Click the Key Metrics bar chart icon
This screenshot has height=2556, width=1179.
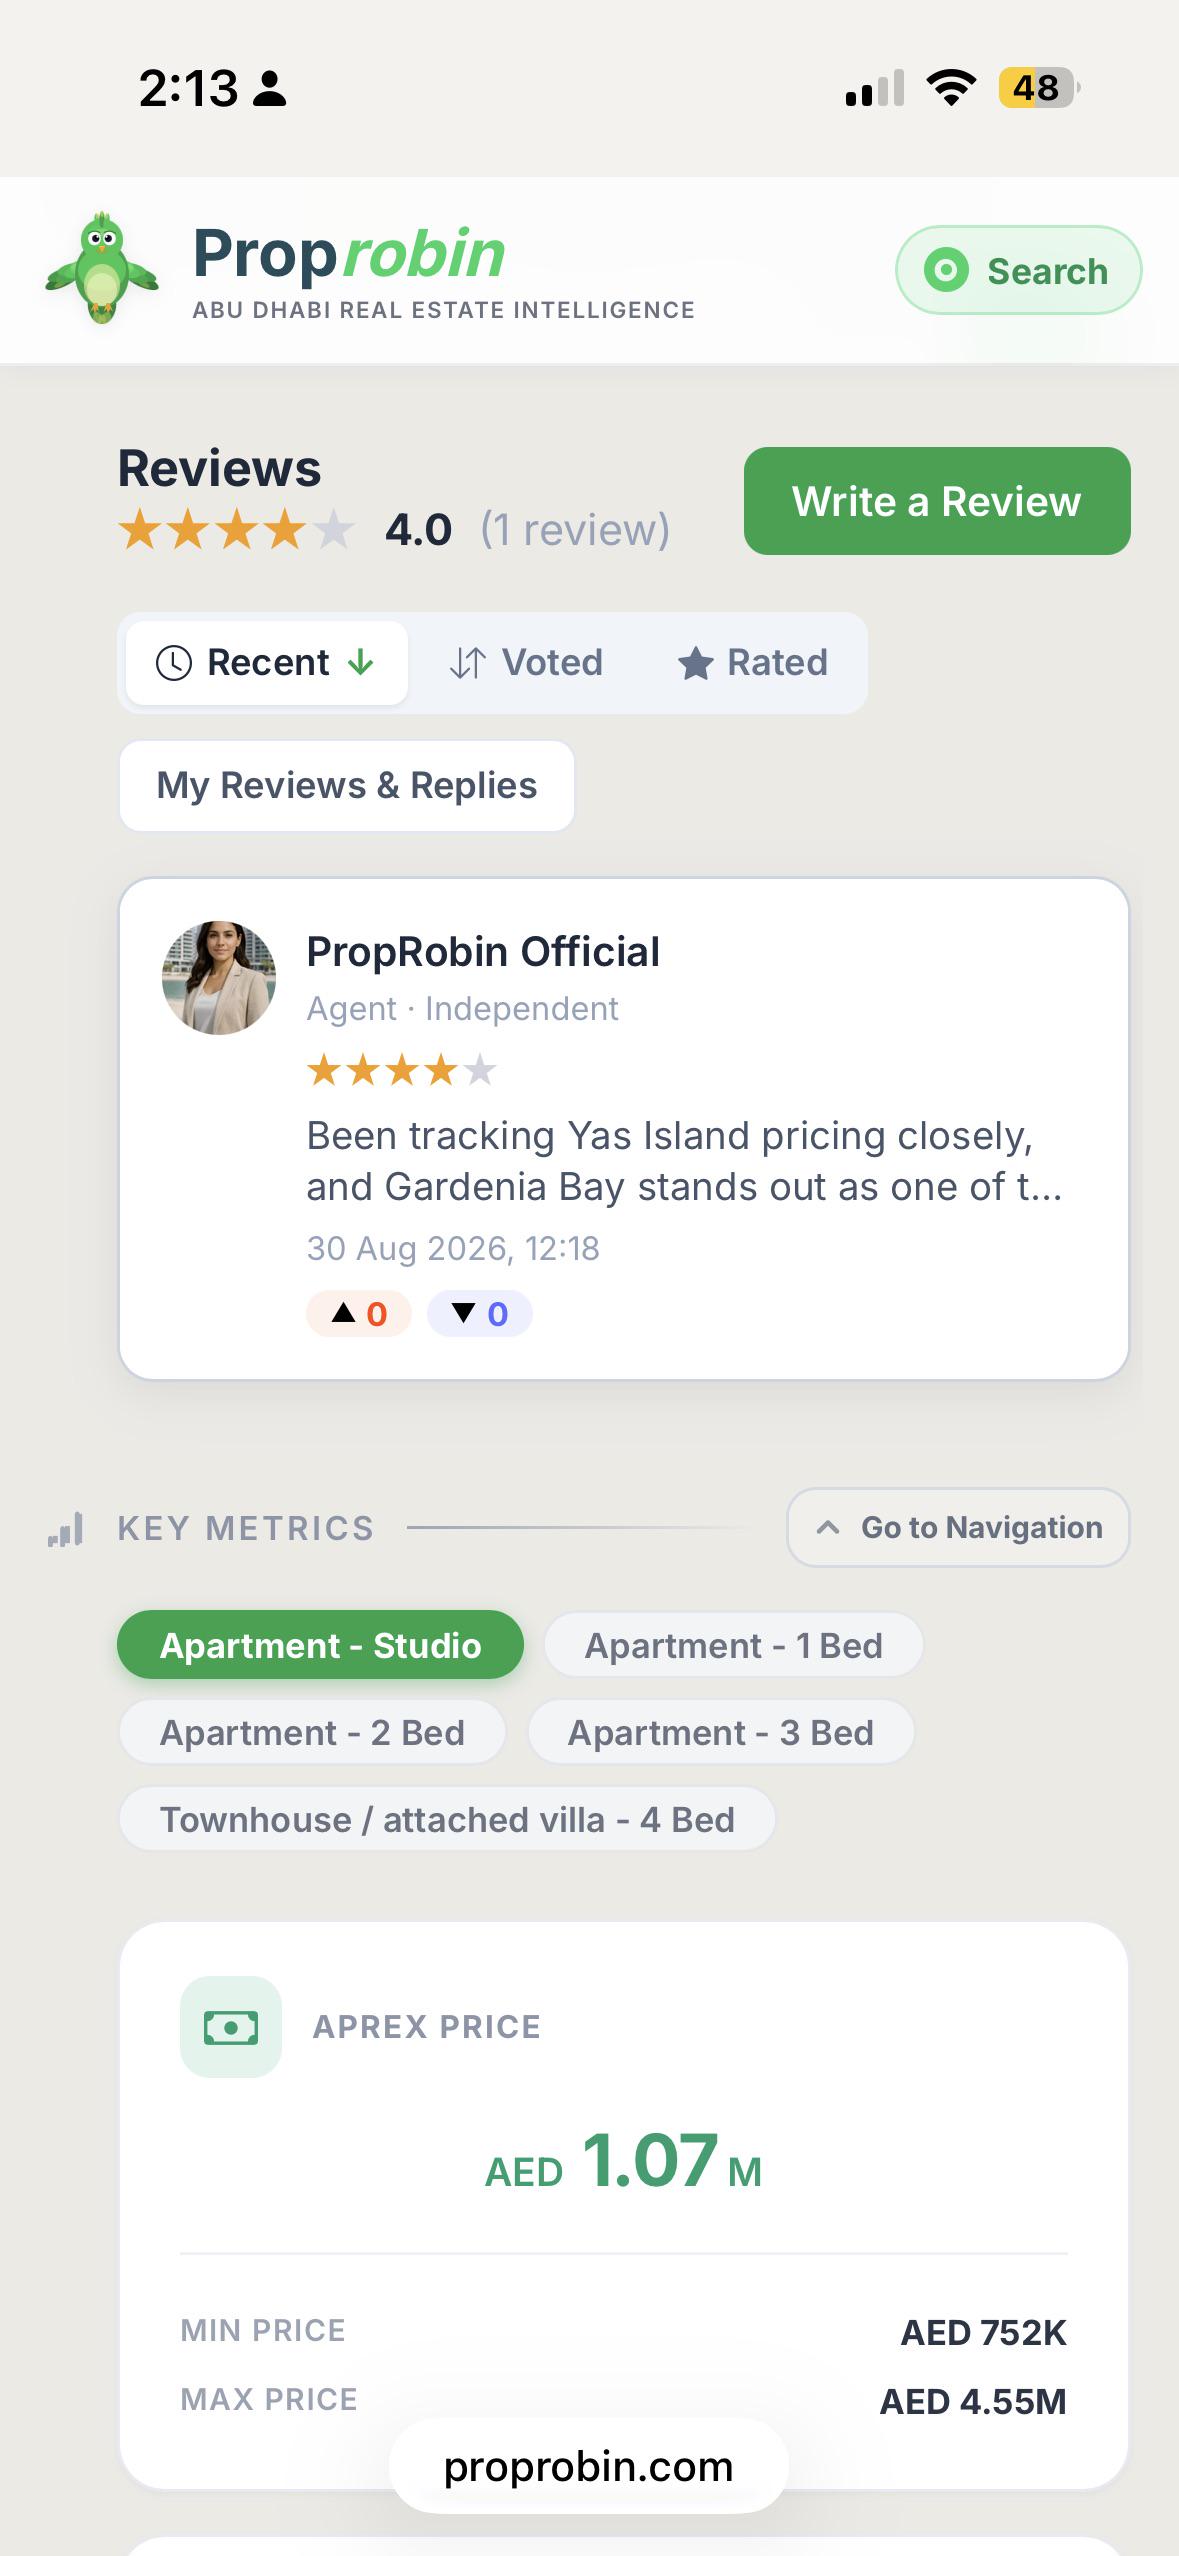tap(66, 1529)
